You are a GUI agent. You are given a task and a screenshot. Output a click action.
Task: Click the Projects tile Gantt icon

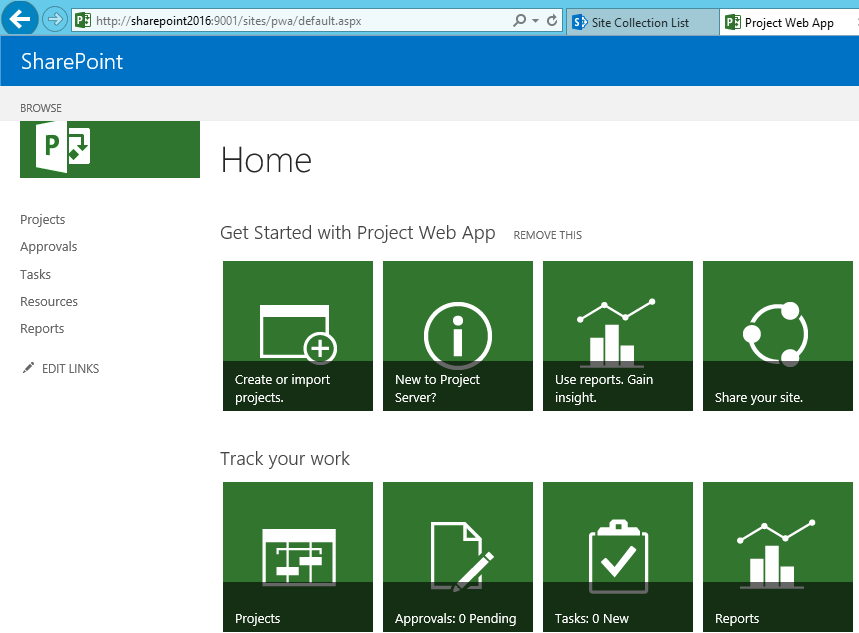coord(299,557)
